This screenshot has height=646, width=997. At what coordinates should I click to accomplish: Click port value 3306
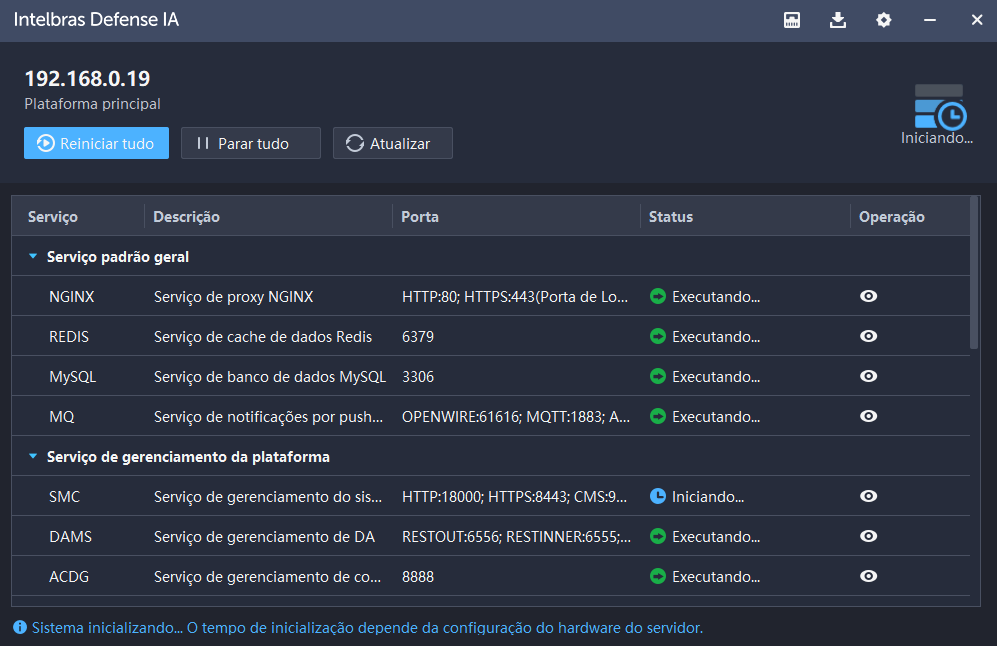(418, 377)
